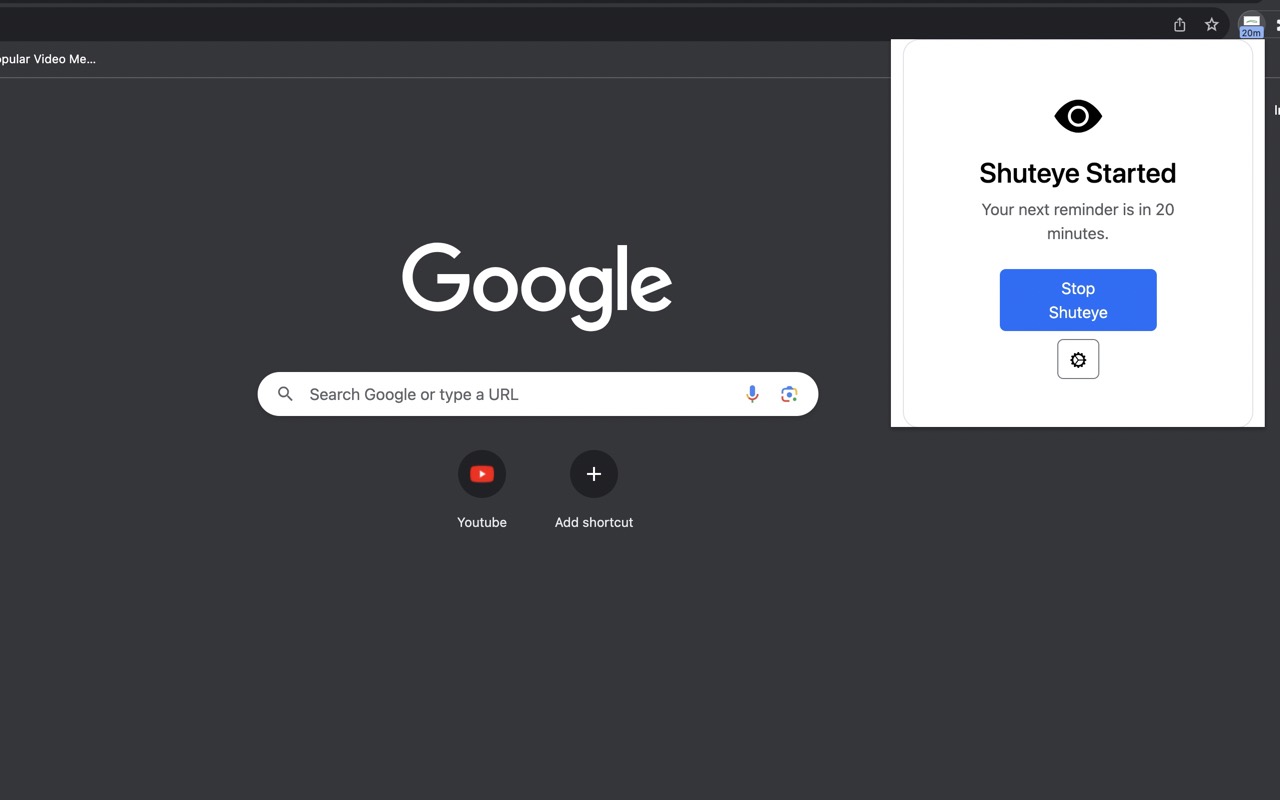Click the Shuteye eye logo in the popup
The image size is (1280, 800).
coord(1078,115)
